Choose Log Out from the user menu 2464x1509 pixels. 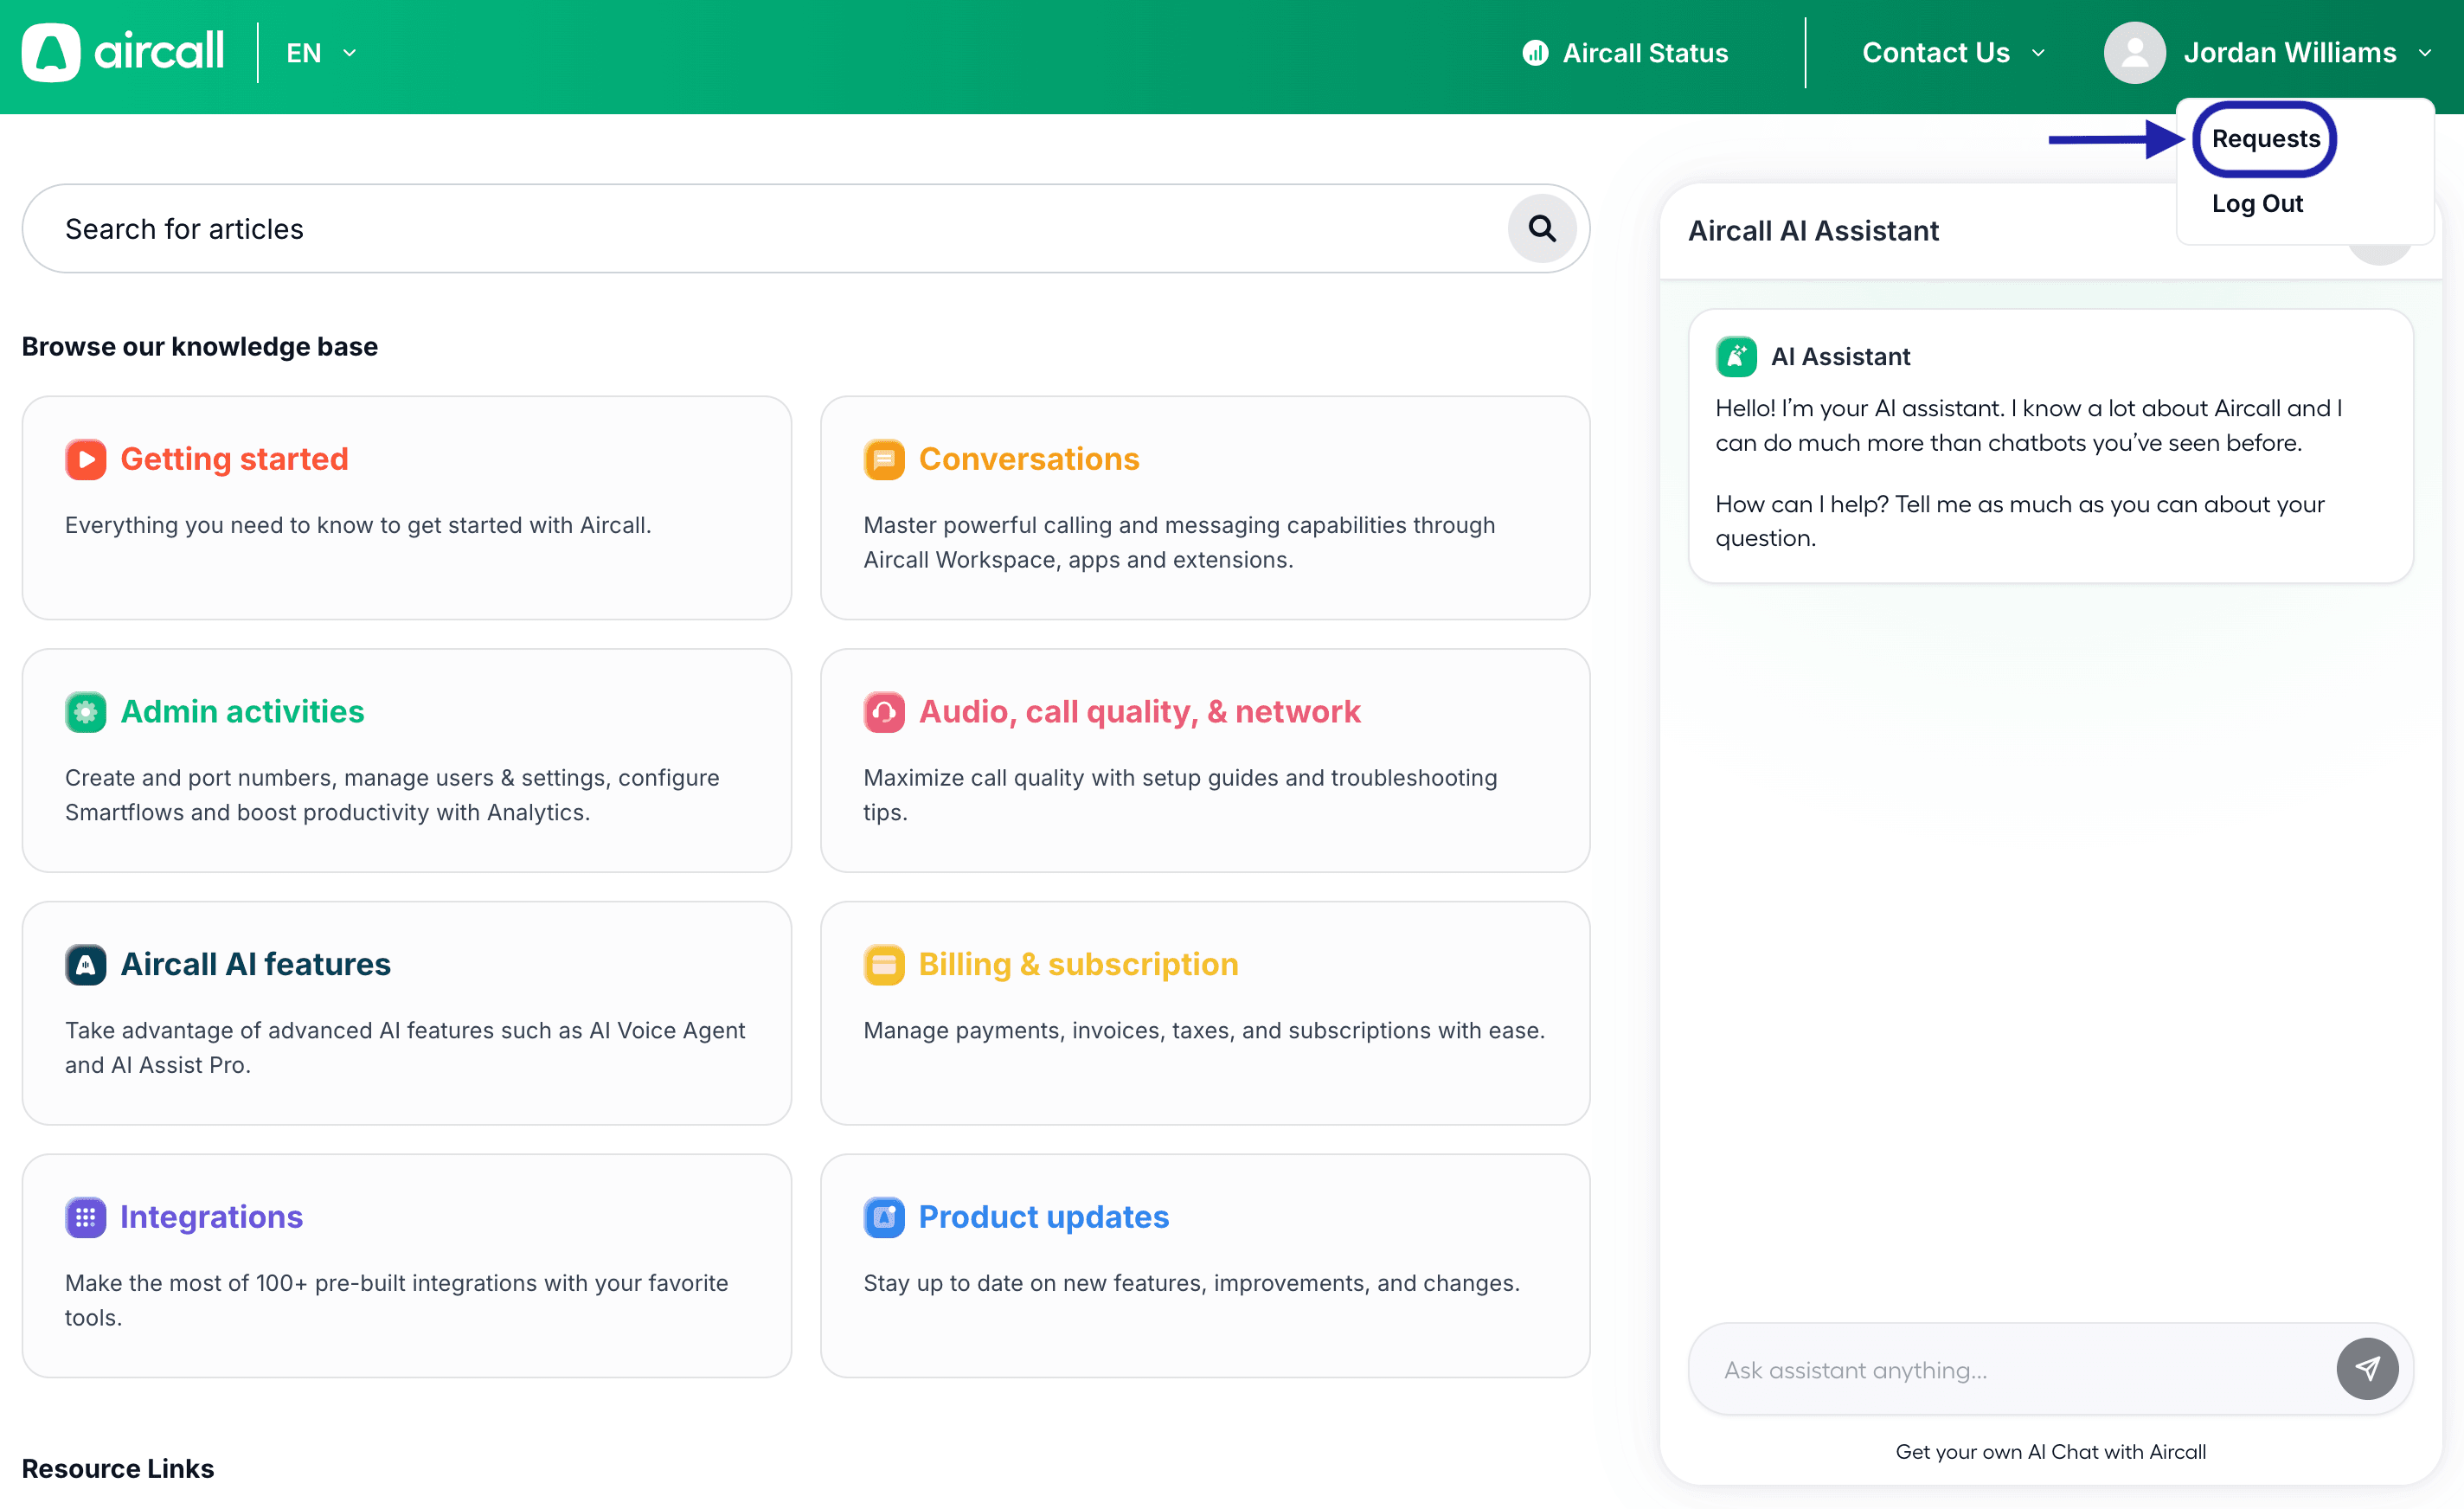2256,203
